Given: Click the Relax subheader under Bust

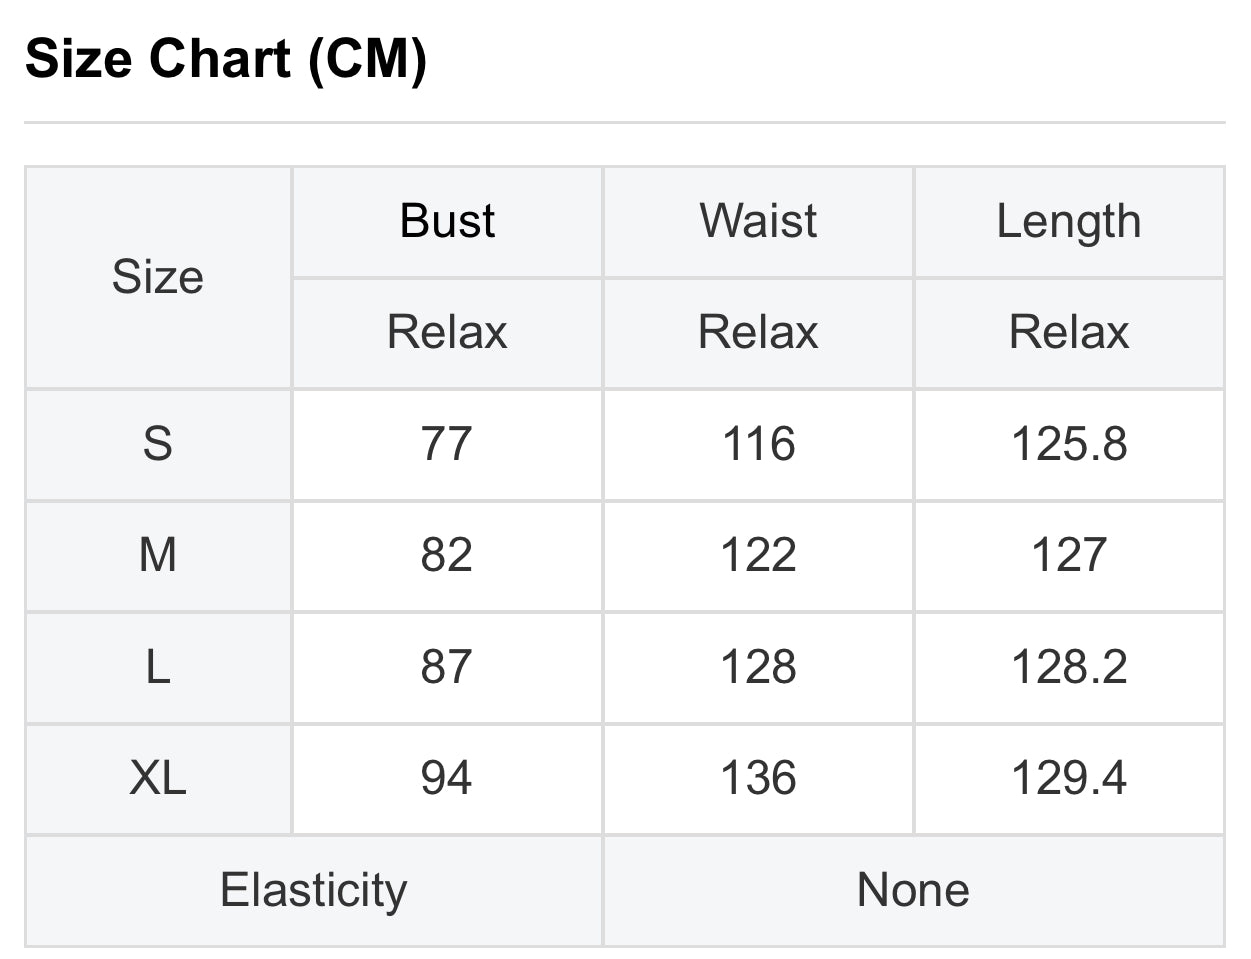Looking at the screenshot, I should 447,332.
